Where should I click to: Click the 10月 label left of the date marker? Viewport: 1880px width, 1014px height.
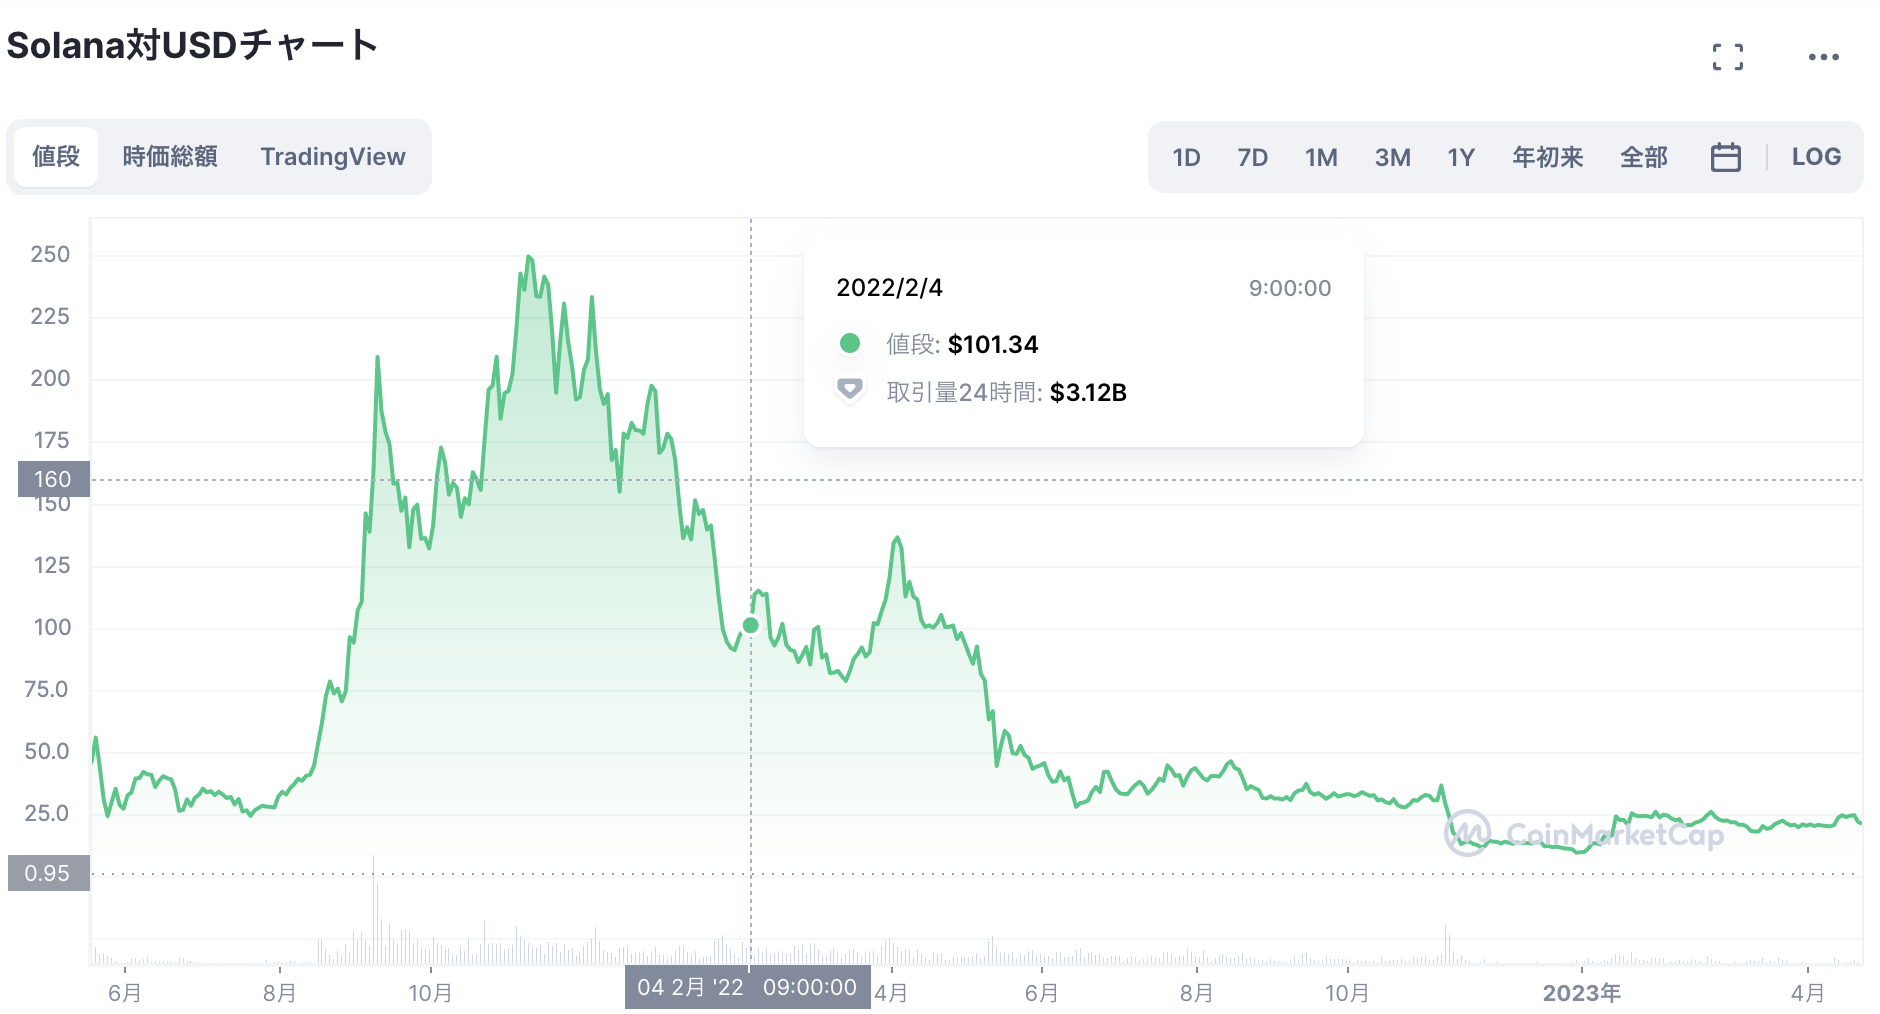coord(430,993)
